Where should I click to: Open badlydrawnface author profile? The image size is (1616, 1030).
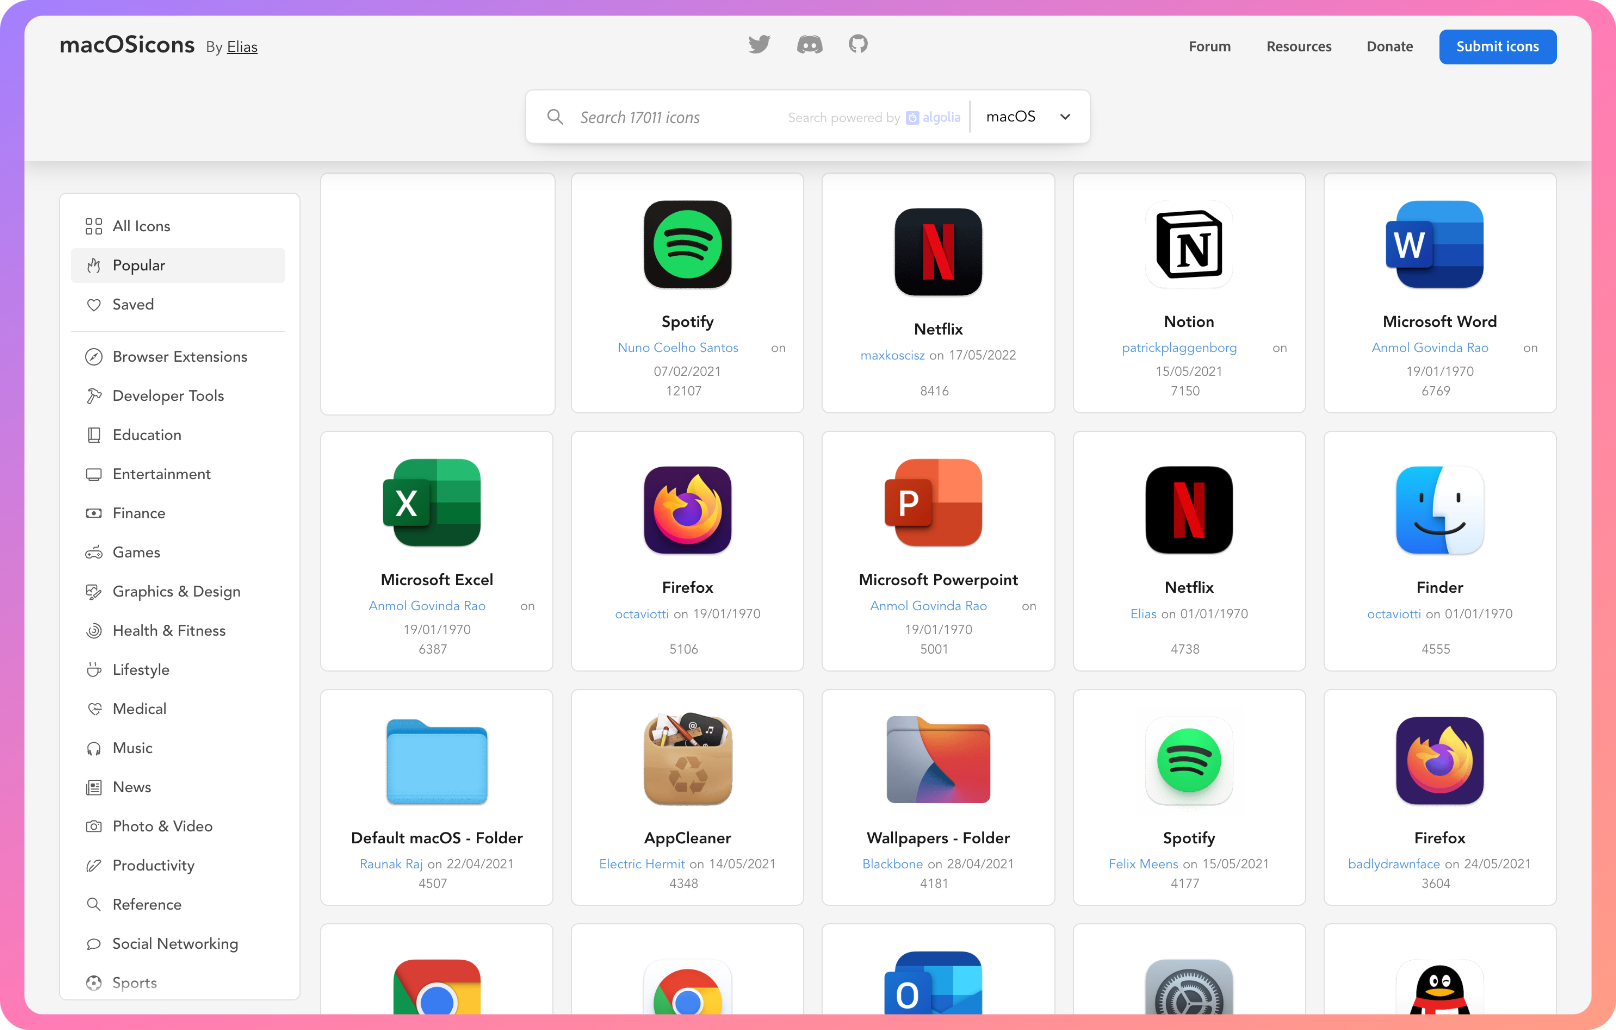(1393, 864)
